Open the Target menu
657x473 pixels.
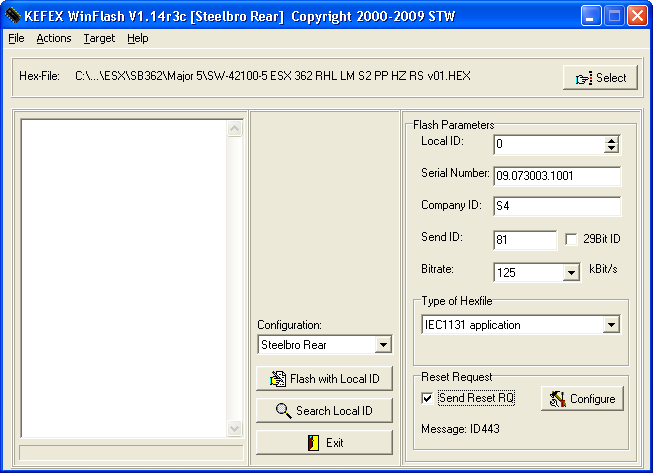[x=99, y=38]
